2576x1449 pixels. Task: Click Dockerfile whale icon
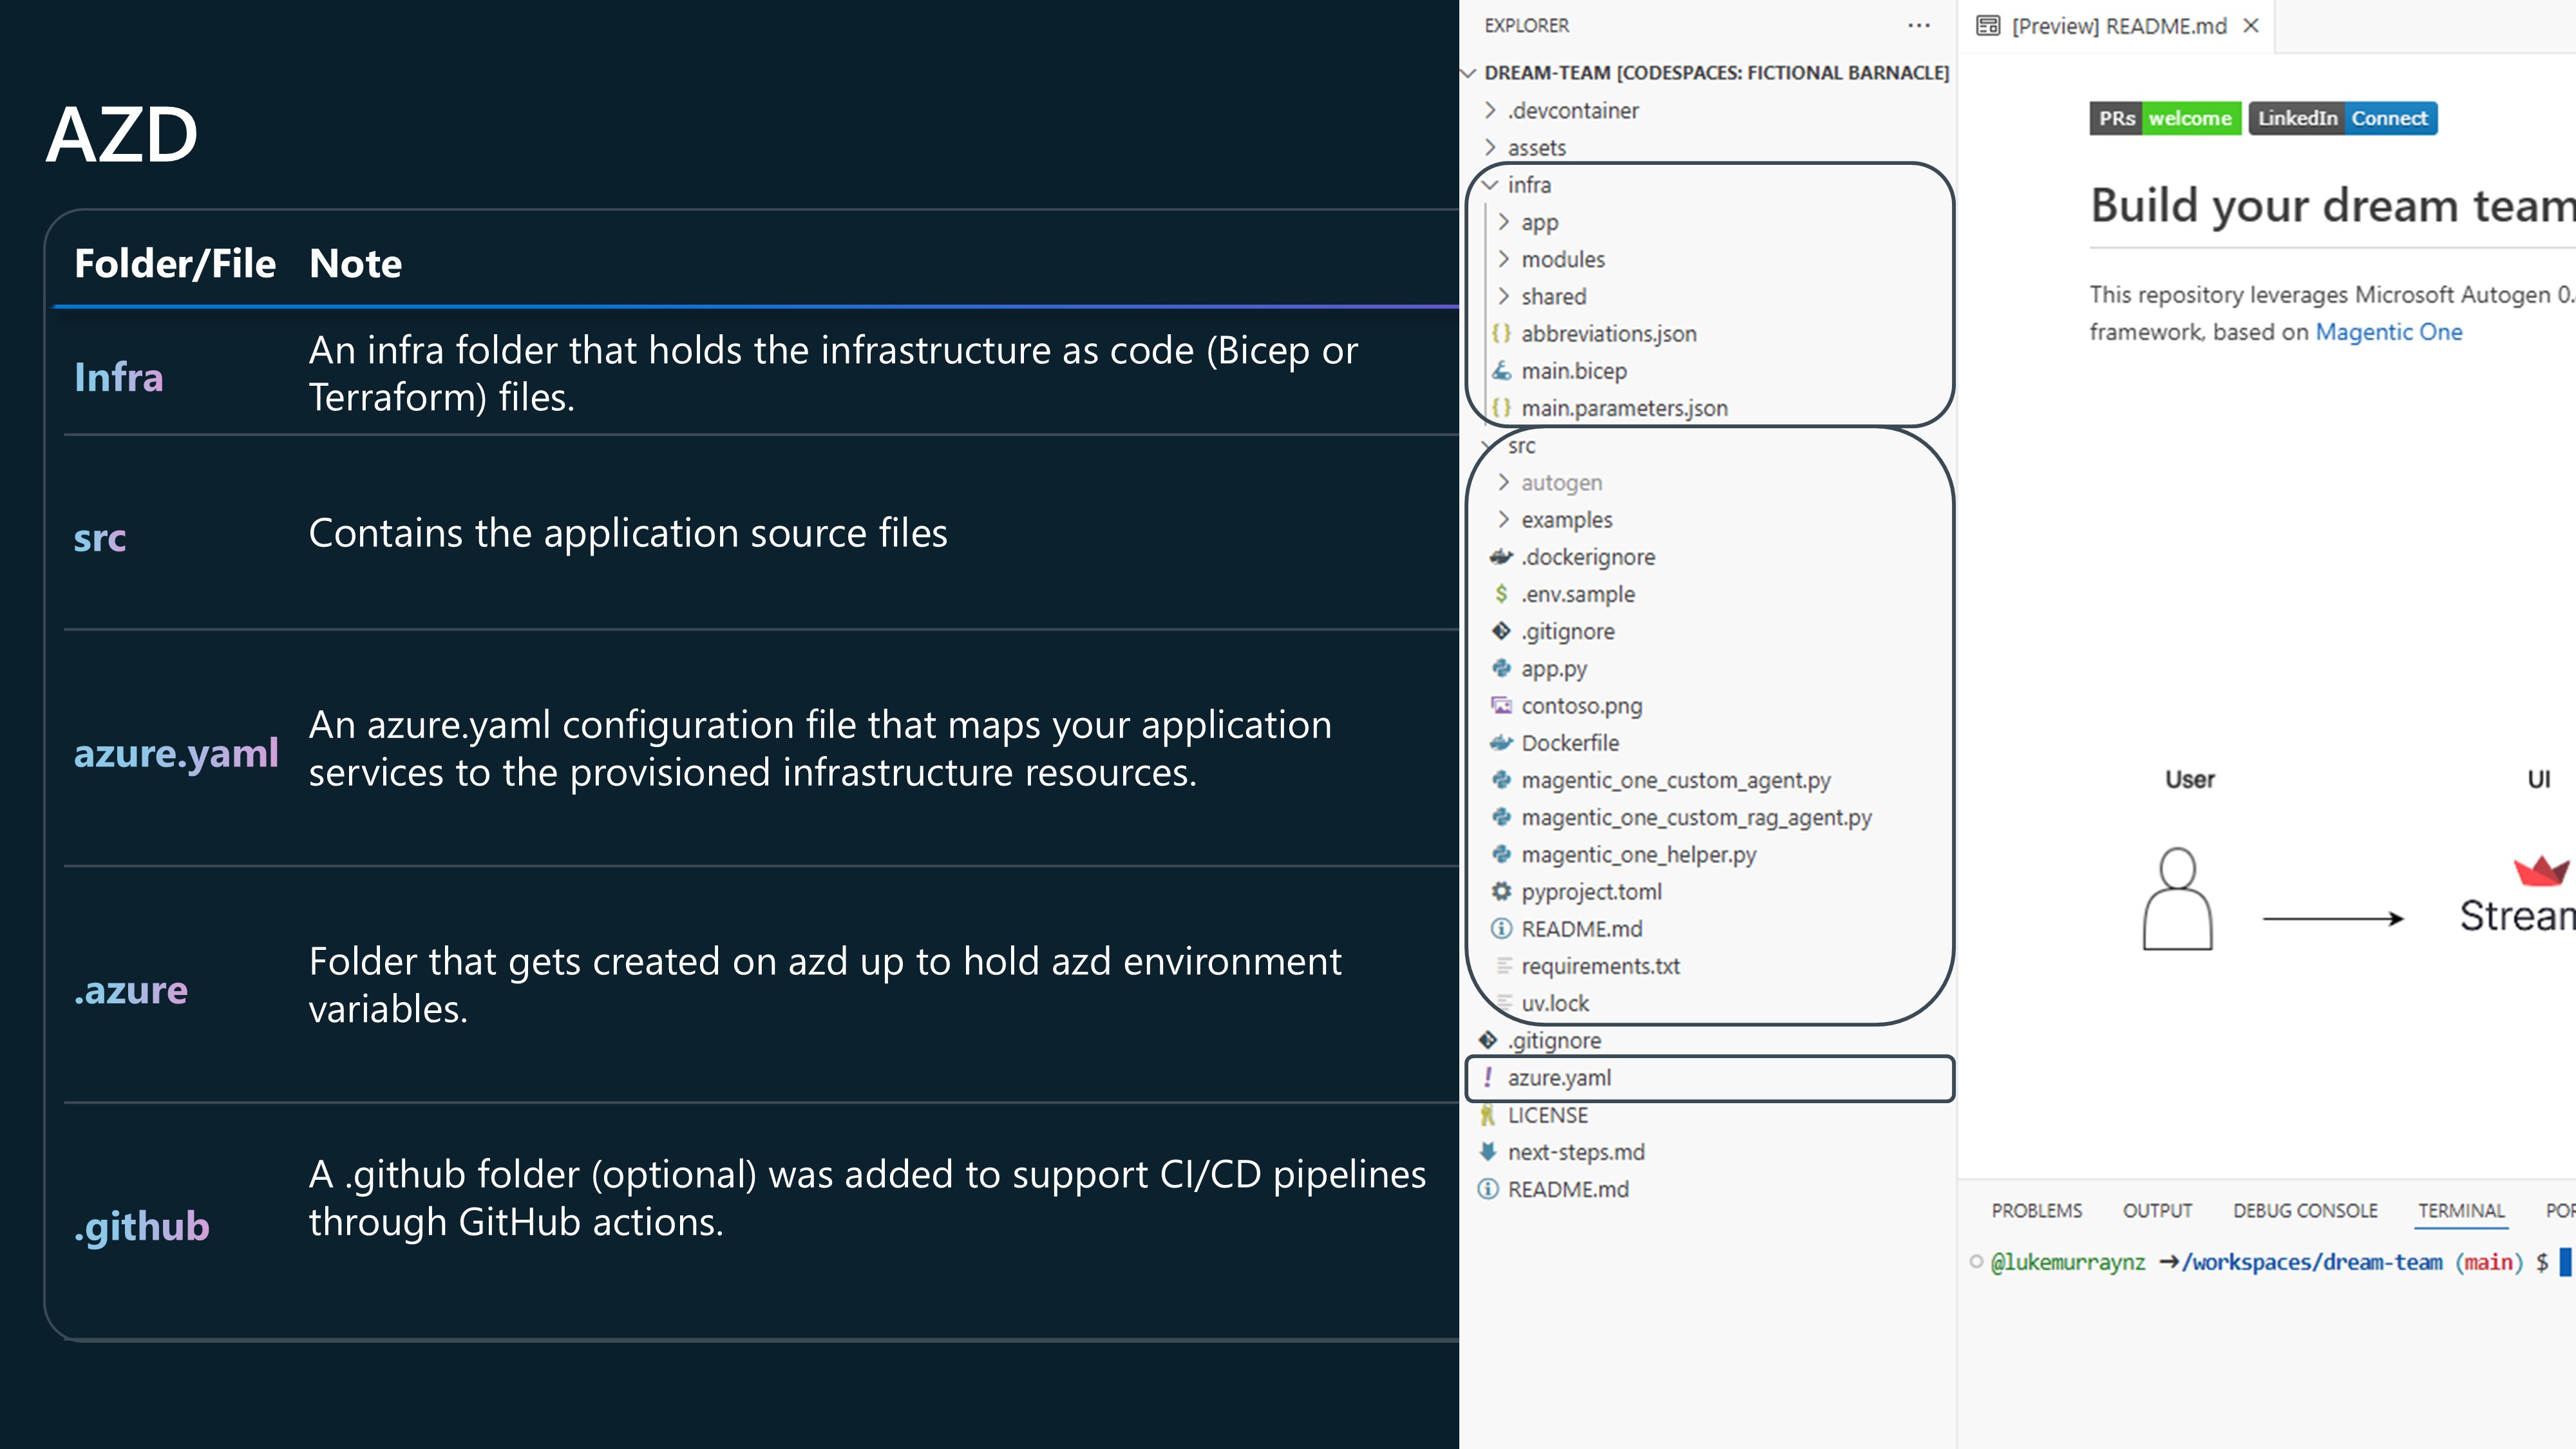pyautogui.click(x=1501, y=743)
